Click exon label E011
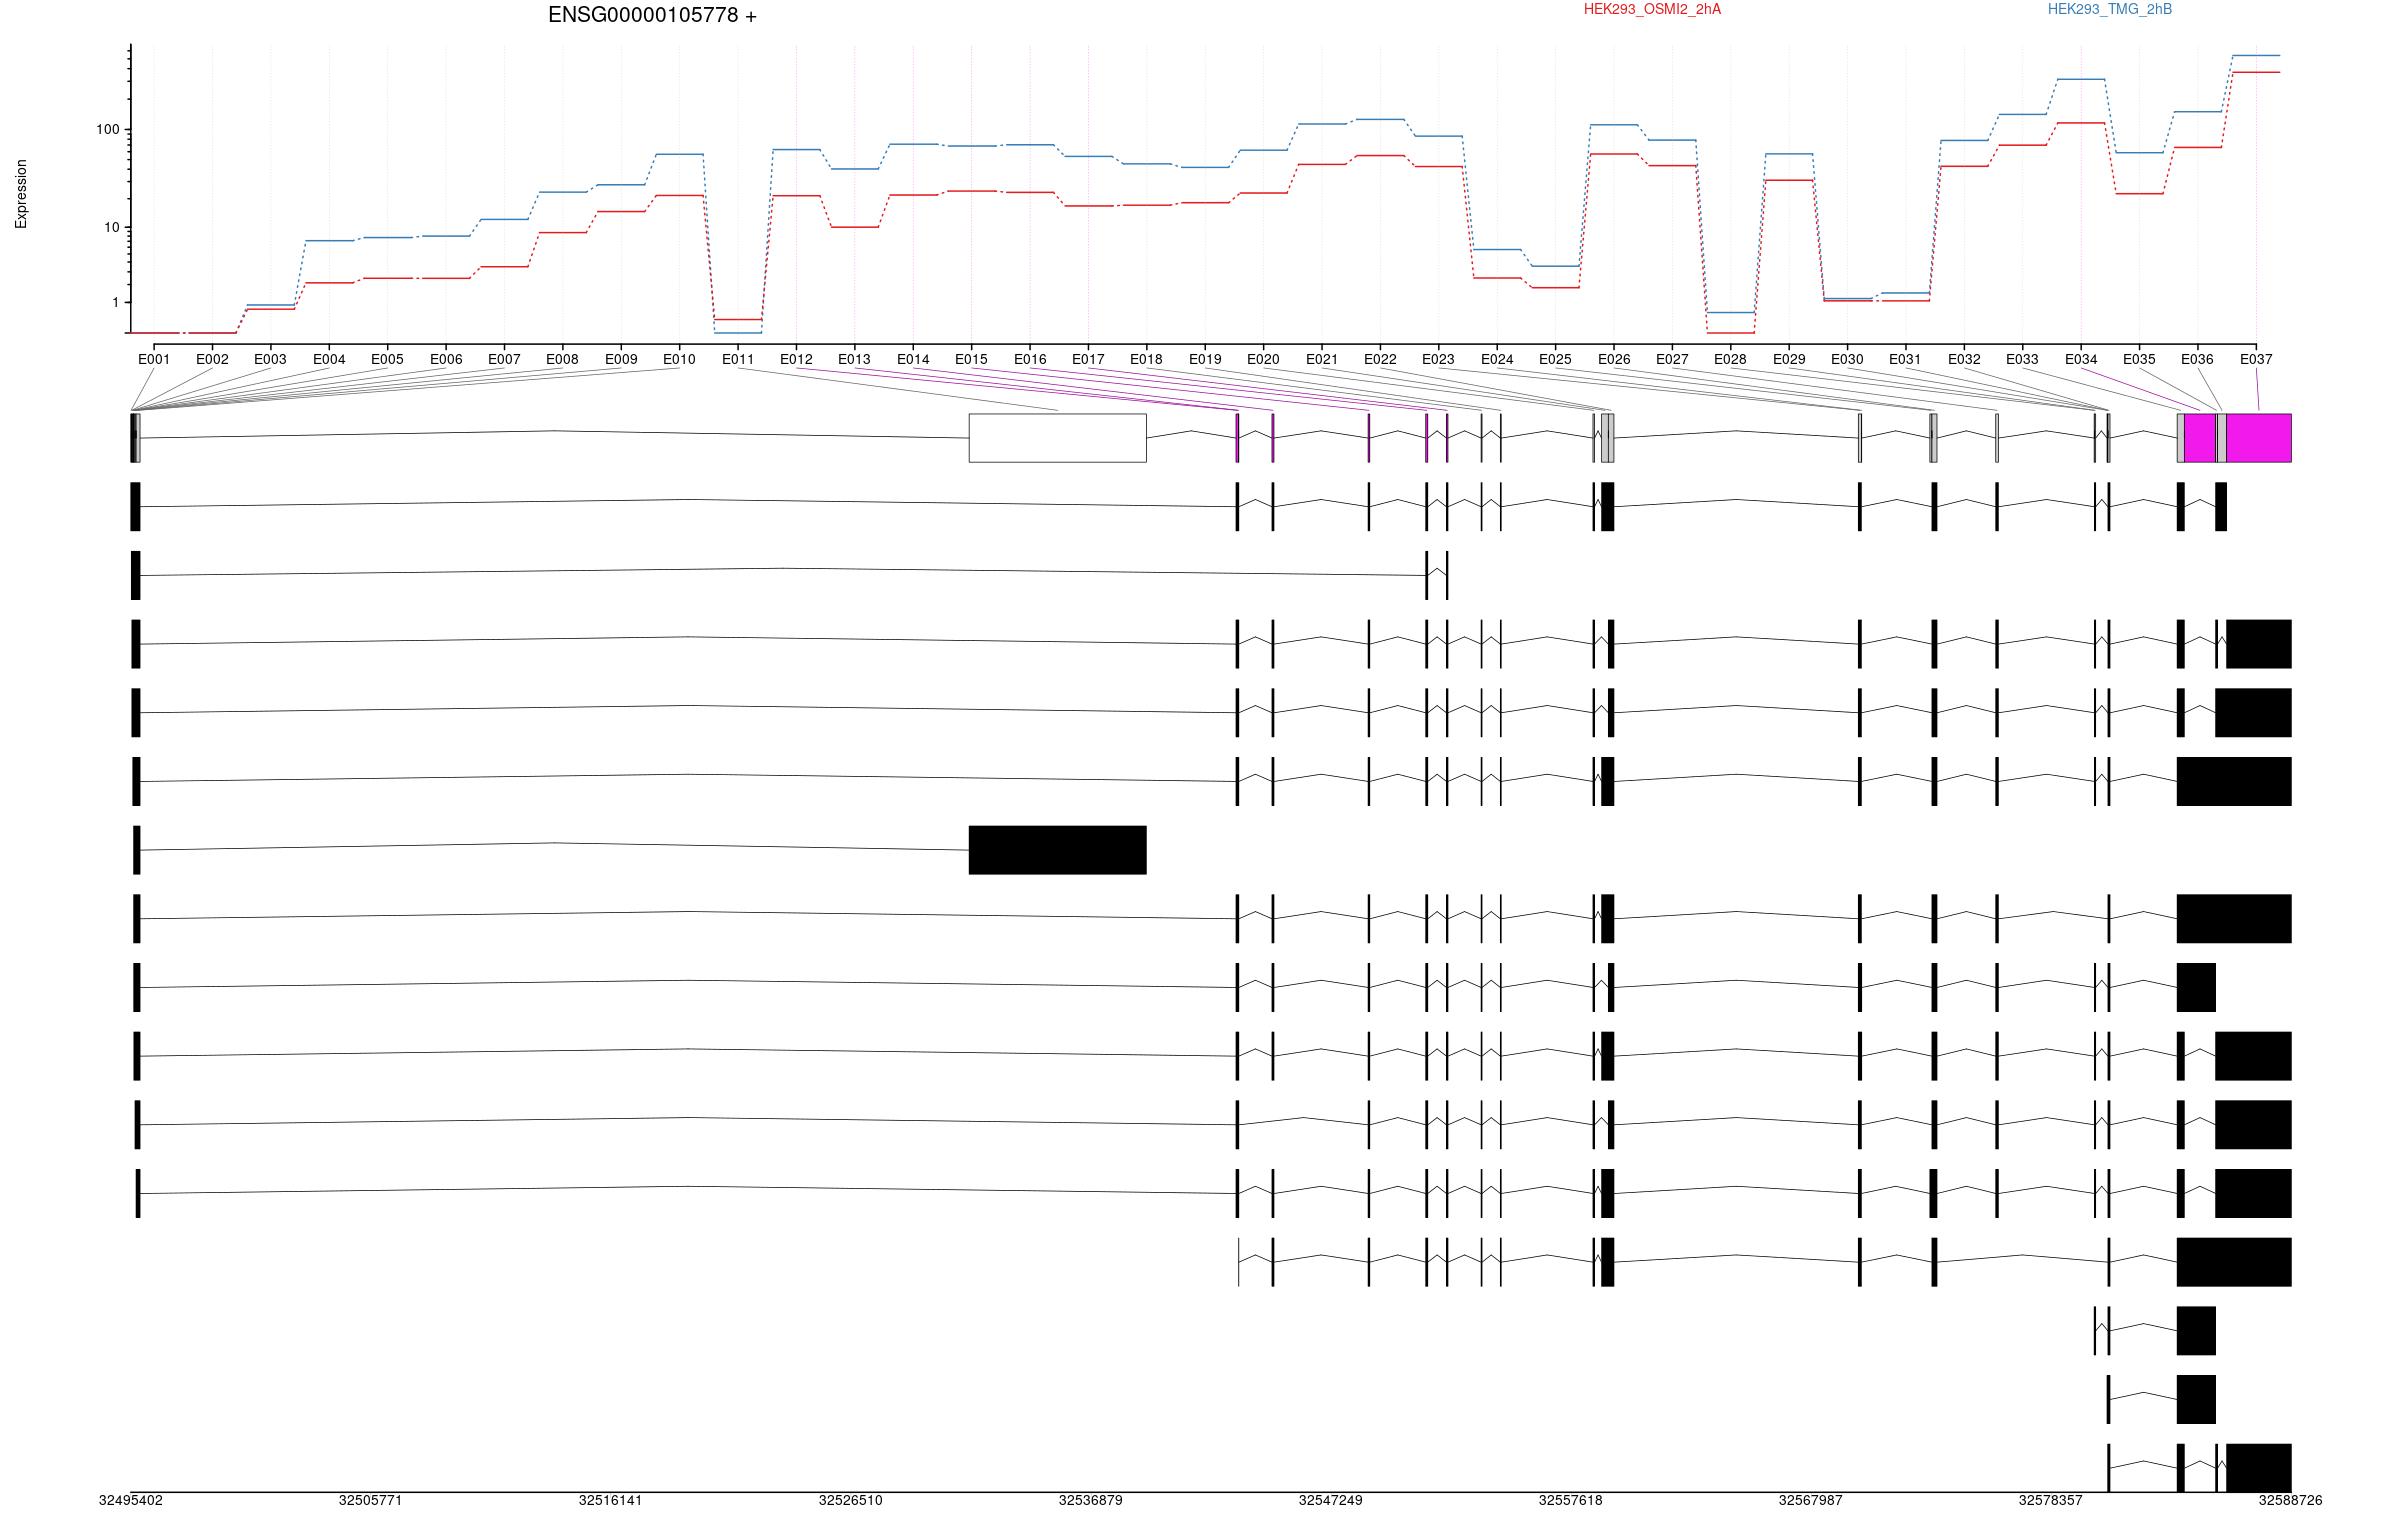This screenshot has width=2400, height=1520. pos(738,359)
